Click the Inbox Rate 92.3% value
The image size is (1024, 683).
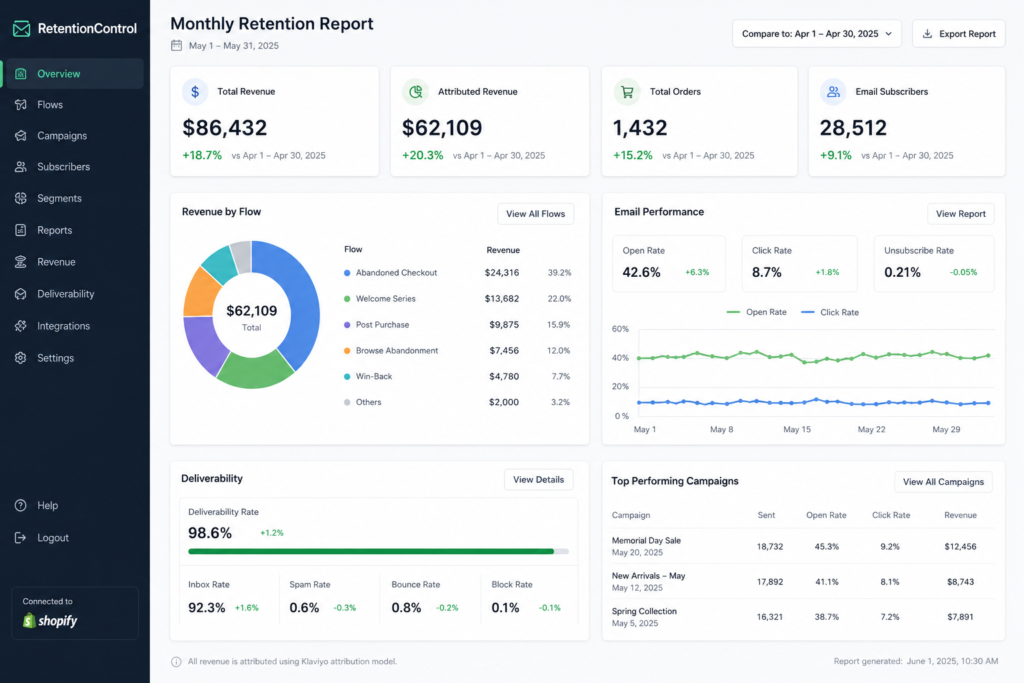(x=206, y=608)
